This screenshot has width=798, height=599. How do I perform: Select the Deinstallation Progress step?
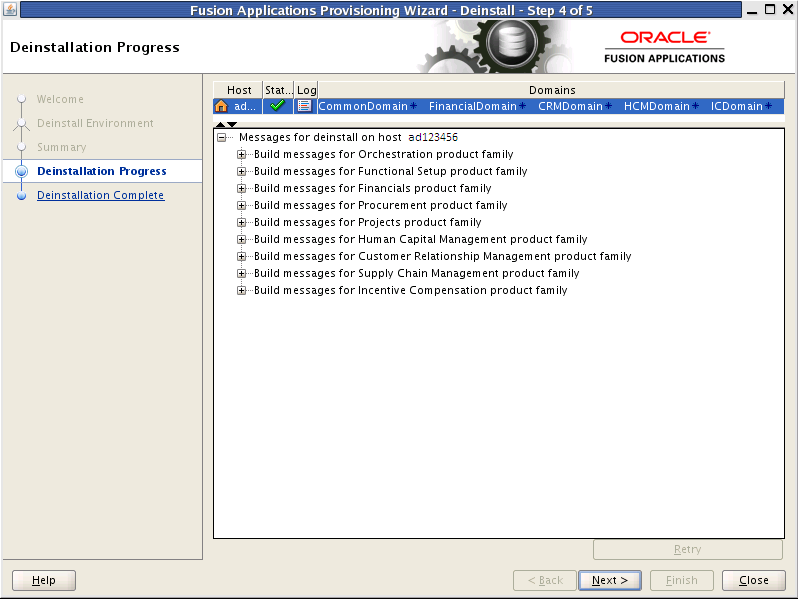click(x=102, y=171)
